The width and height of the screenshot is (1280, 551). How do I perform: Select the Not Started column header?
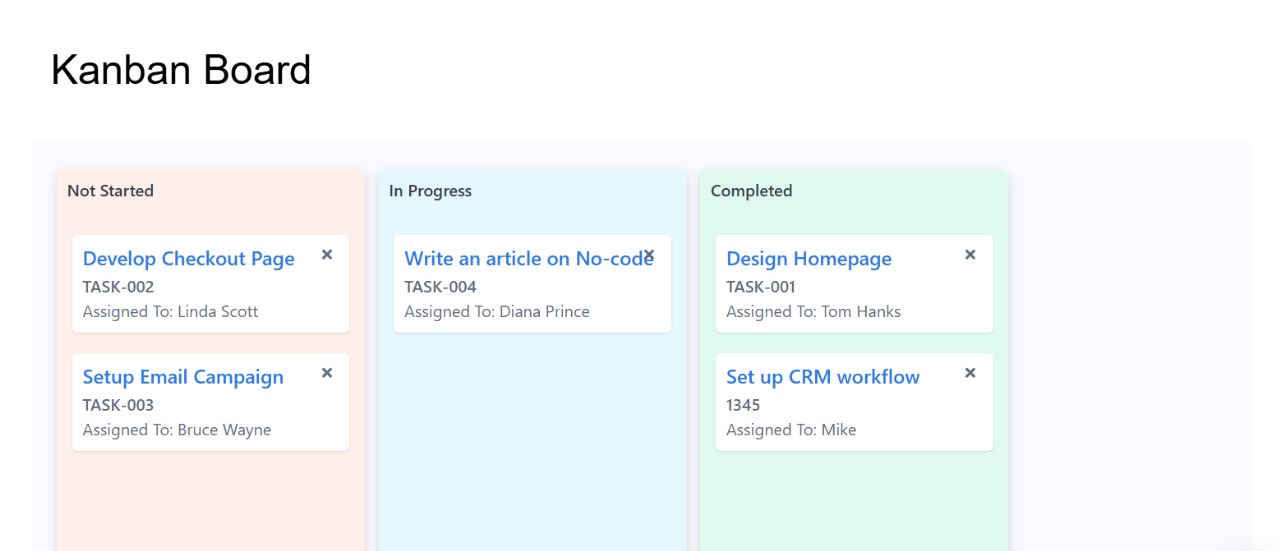point(111,191)
